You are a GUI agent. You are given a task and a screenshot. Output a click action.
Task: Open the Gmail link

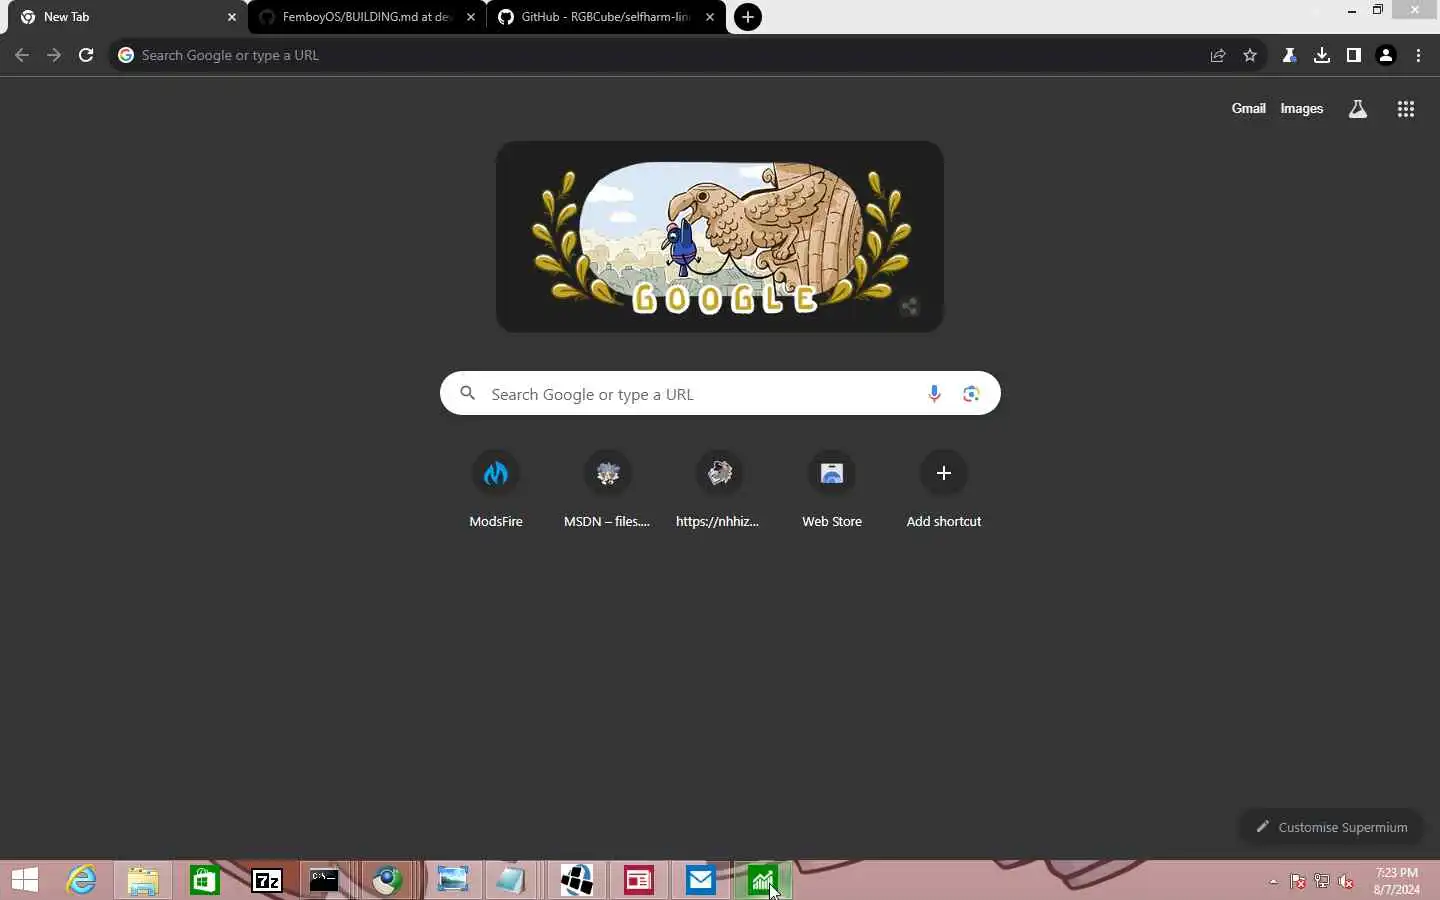(x=1248, y=108)
